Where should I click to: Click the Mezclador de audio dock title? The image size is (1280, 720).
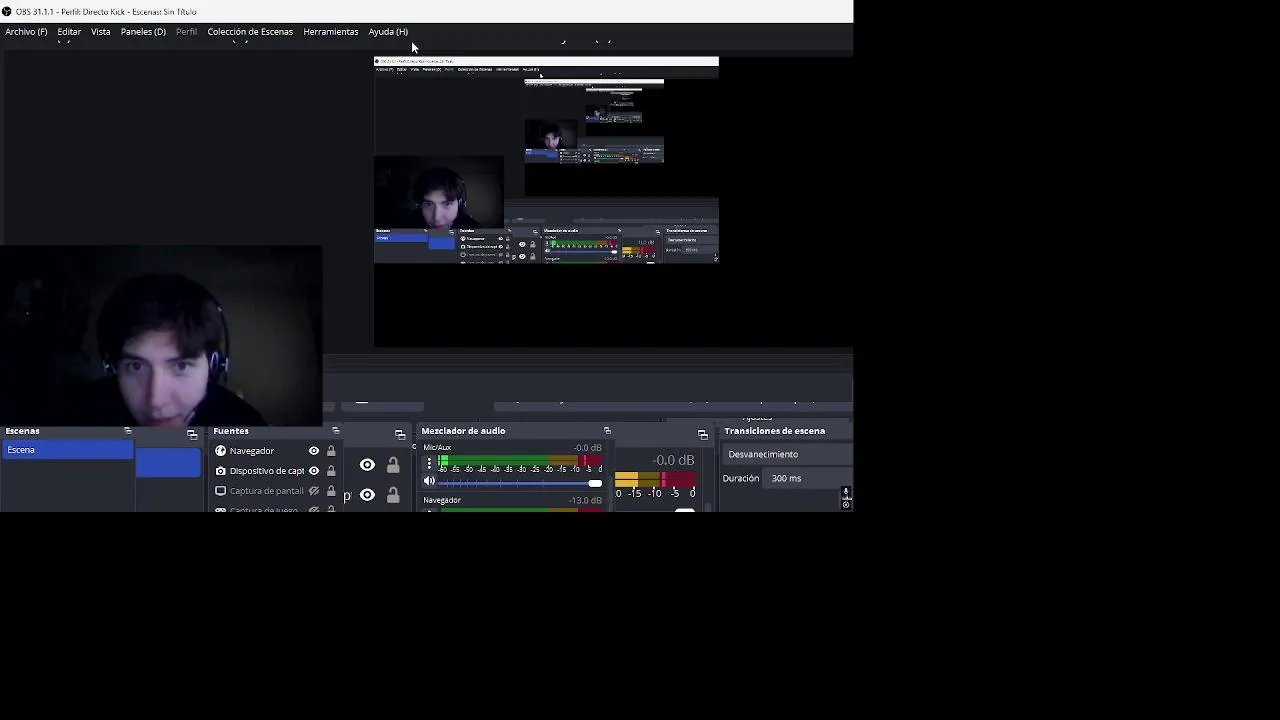(463, 431)
